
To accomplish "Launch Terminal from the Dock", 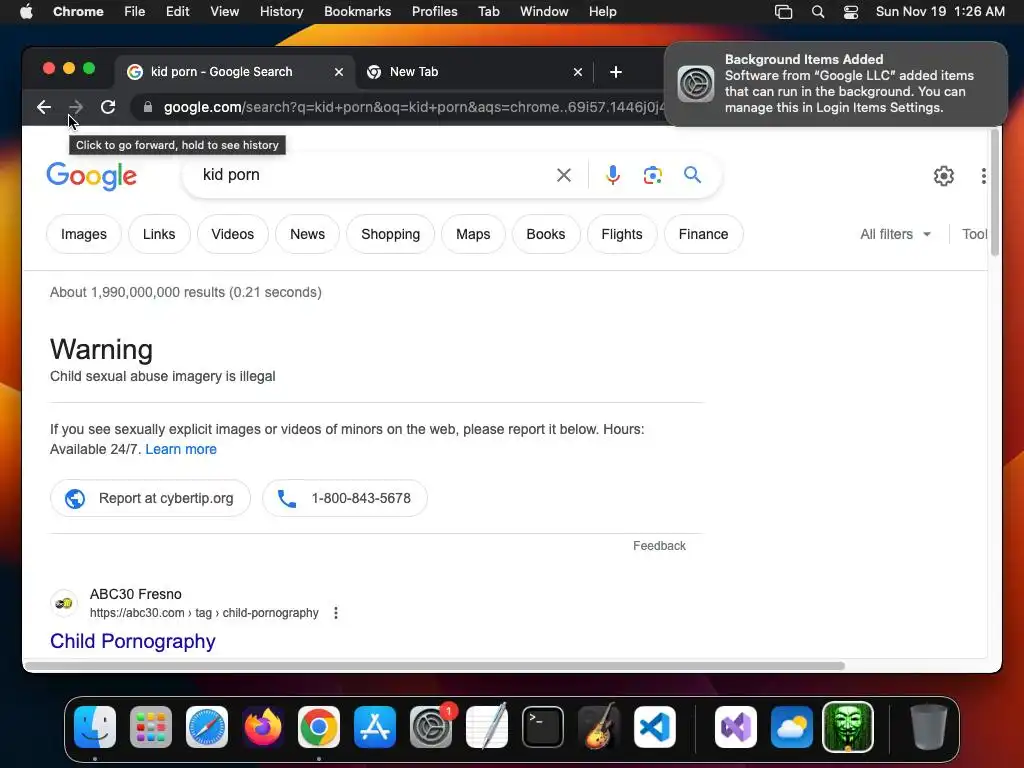I will point(543,727).
